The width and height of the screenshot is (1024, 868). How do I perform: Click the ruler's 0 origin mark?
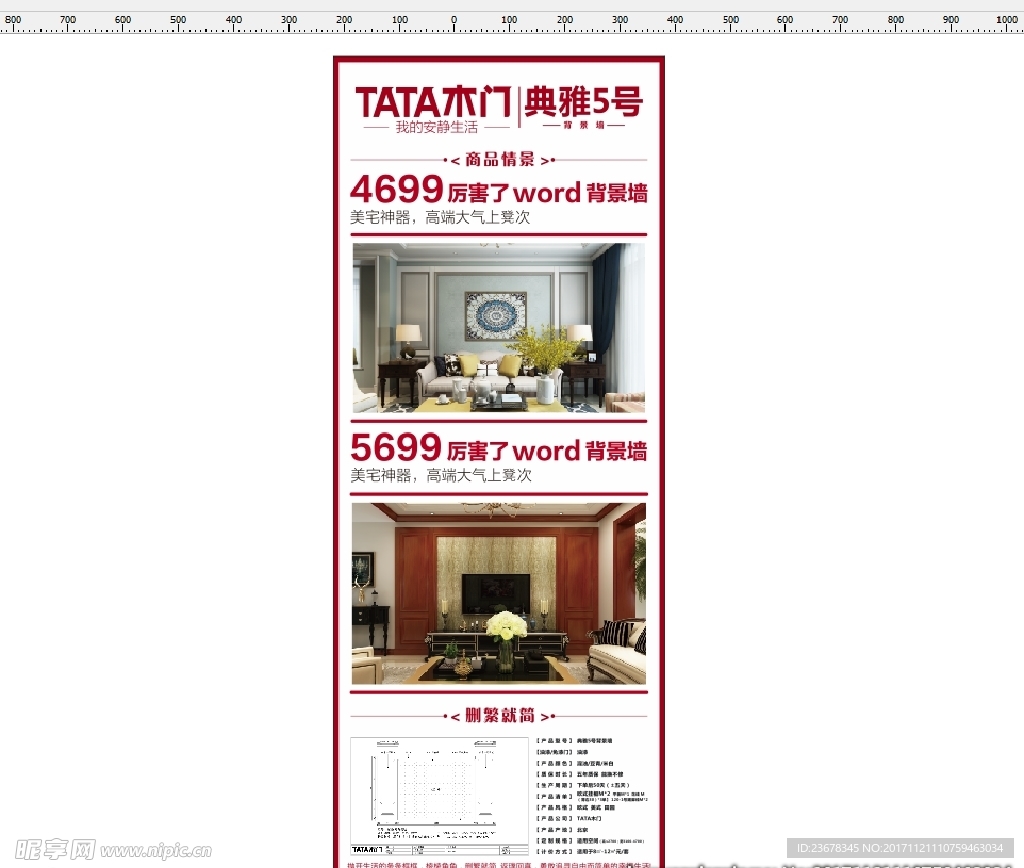pyautogui.click(x=454, y=21)
